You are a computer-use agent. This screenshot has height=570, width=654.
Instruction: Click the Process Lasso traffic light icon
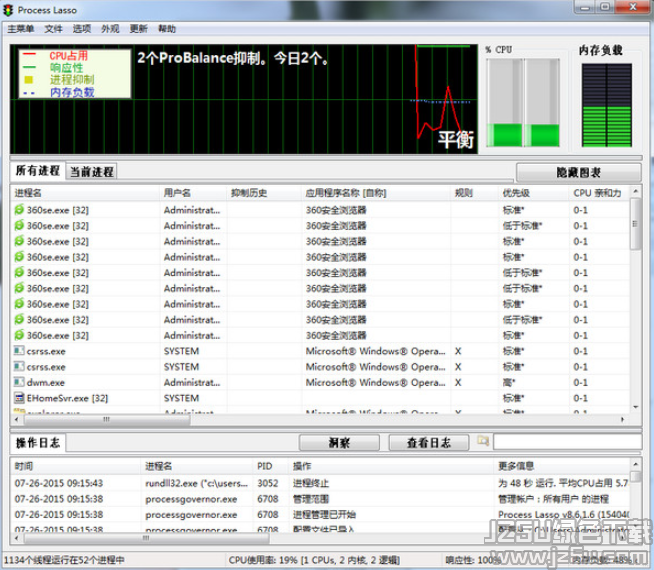8,10
